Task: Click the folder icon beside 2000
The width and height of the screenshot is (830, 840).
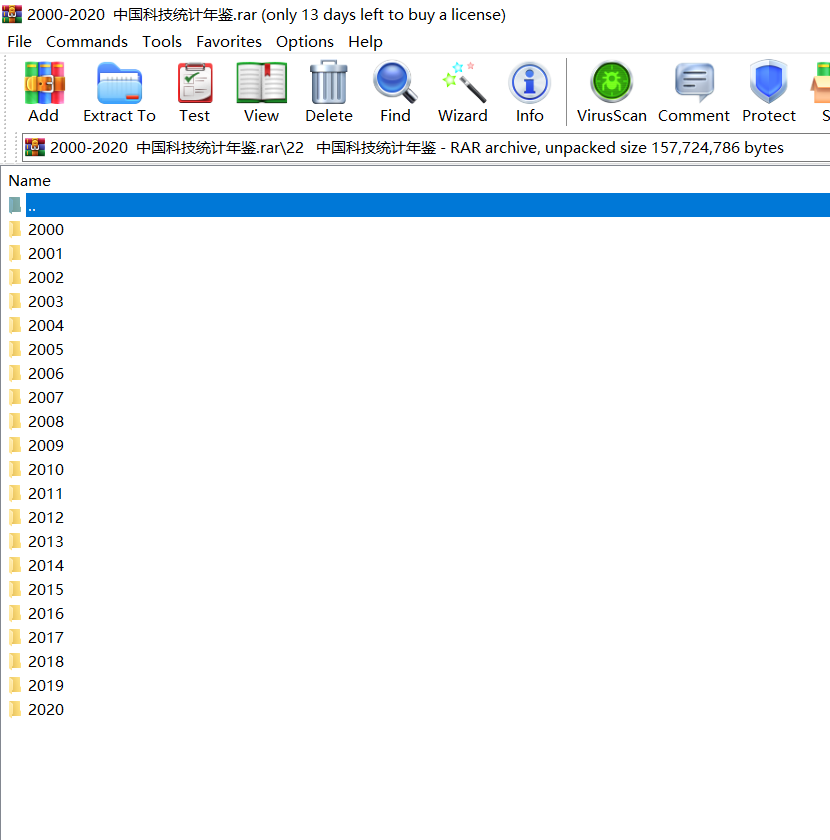Action: [15, 229]
